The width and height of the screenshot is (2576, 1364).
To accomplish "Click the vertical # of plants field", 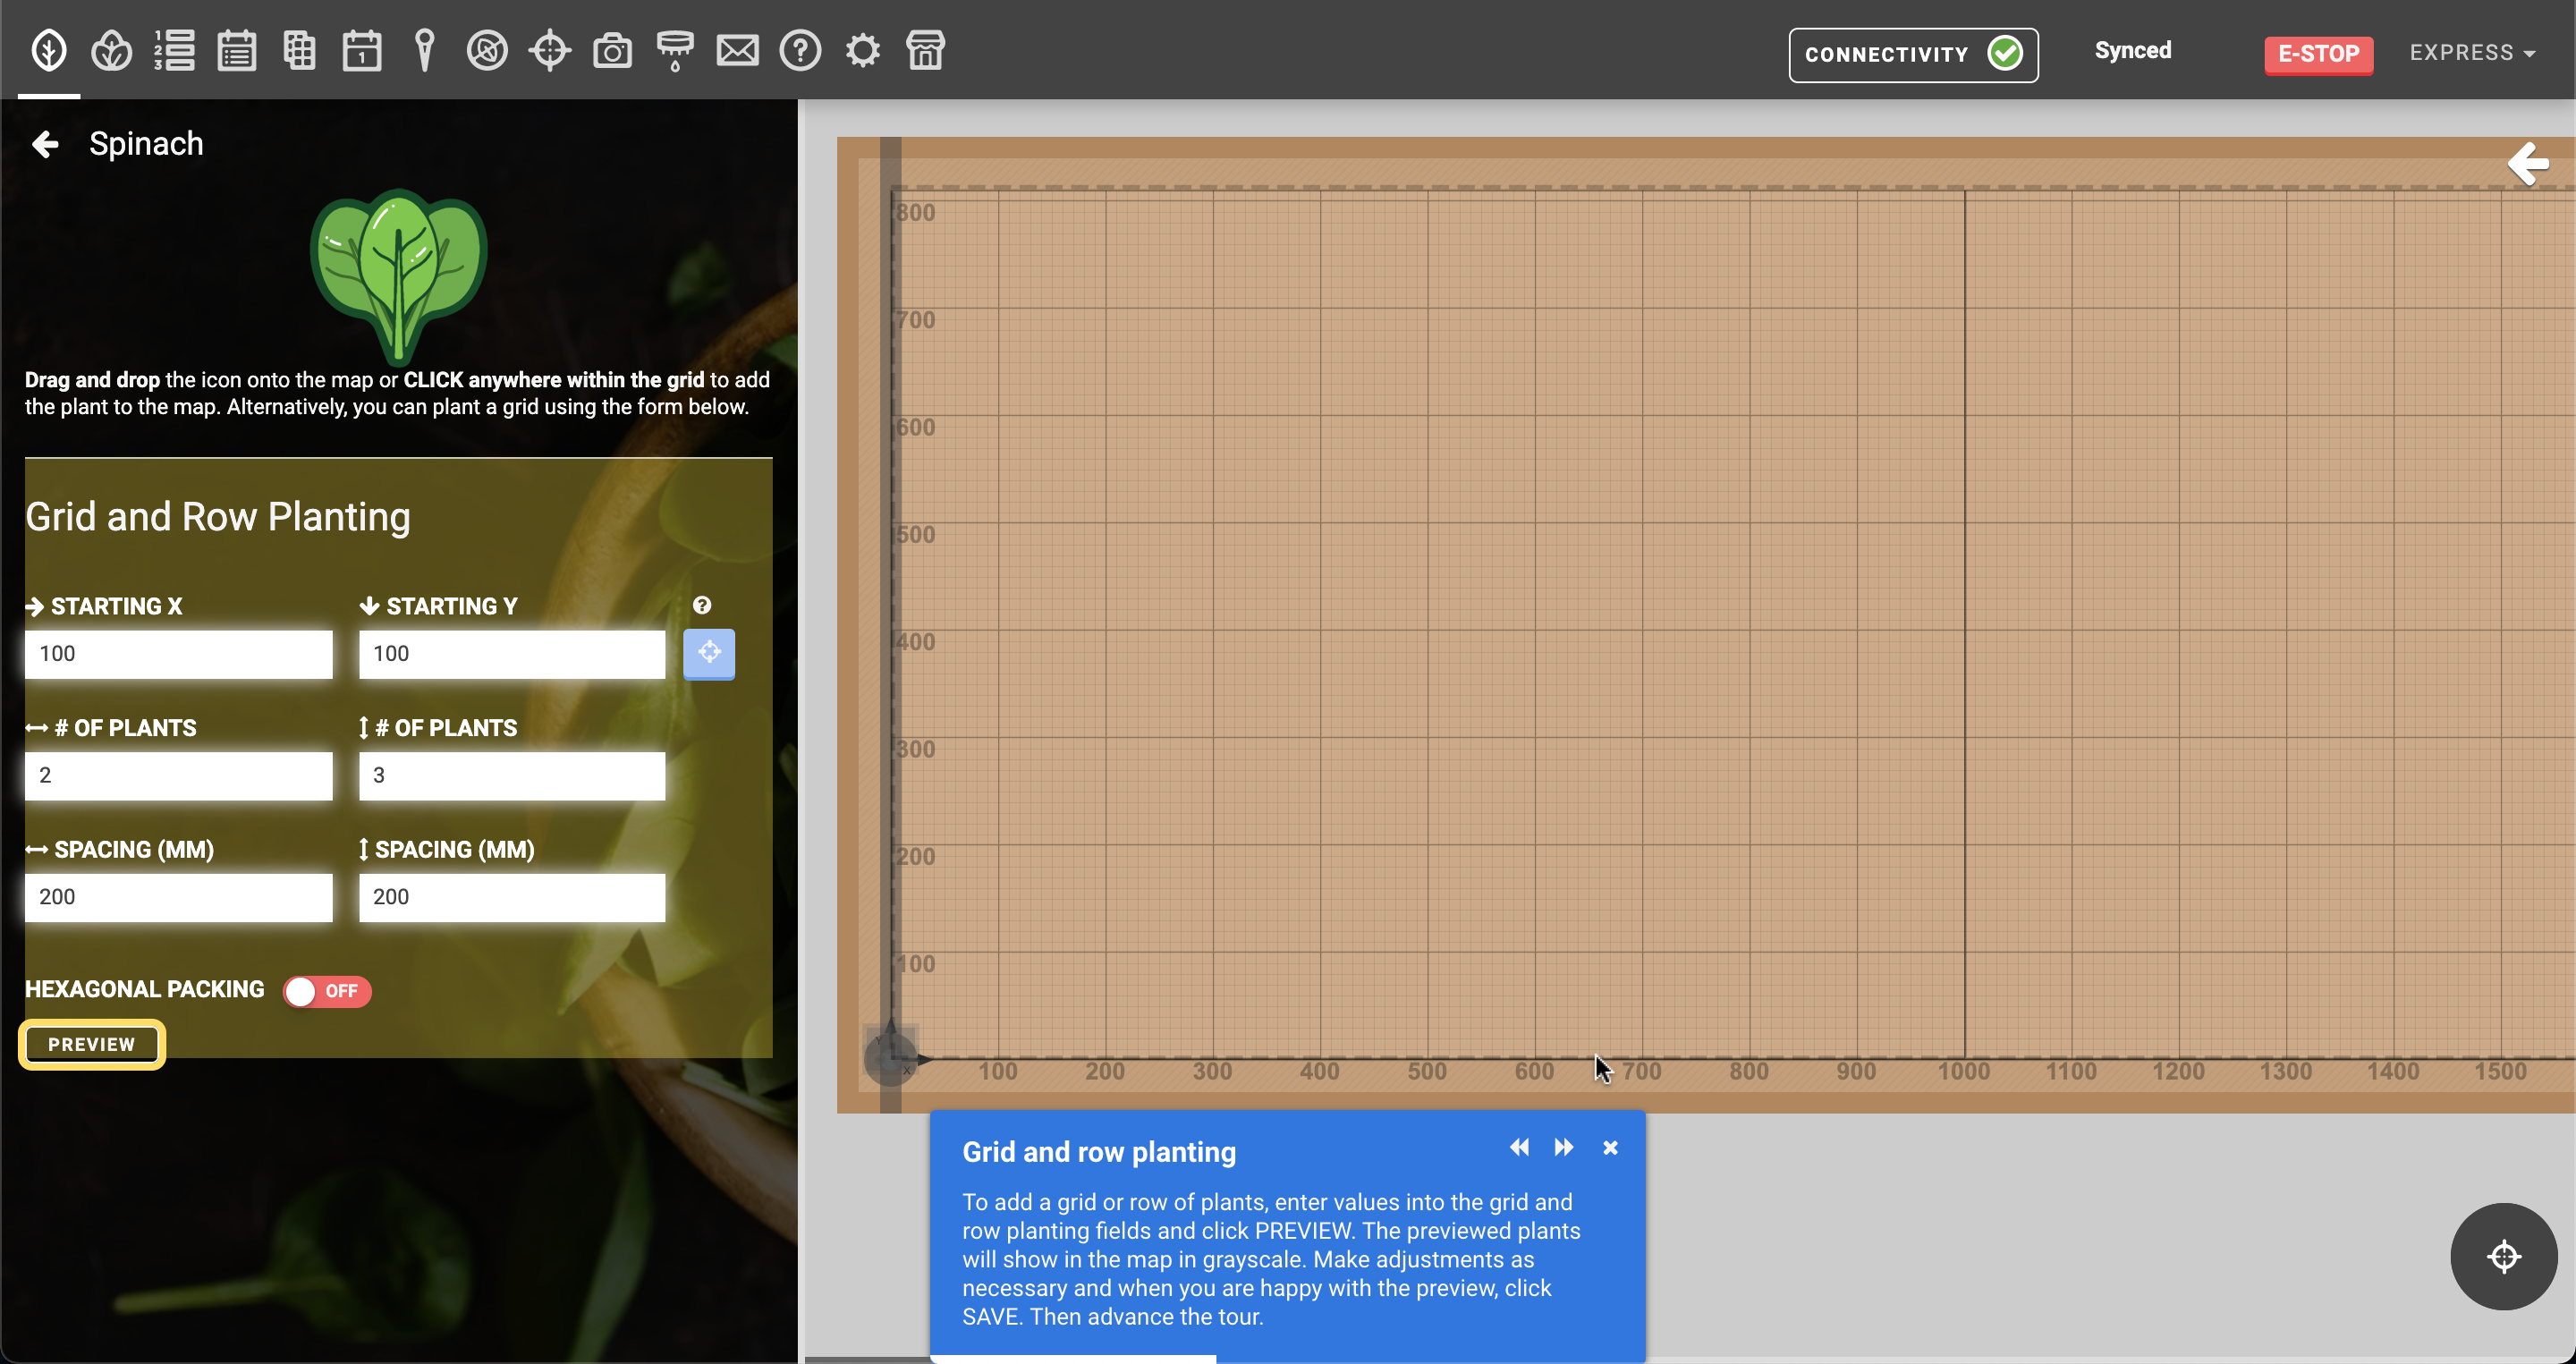I will point(512,776).
